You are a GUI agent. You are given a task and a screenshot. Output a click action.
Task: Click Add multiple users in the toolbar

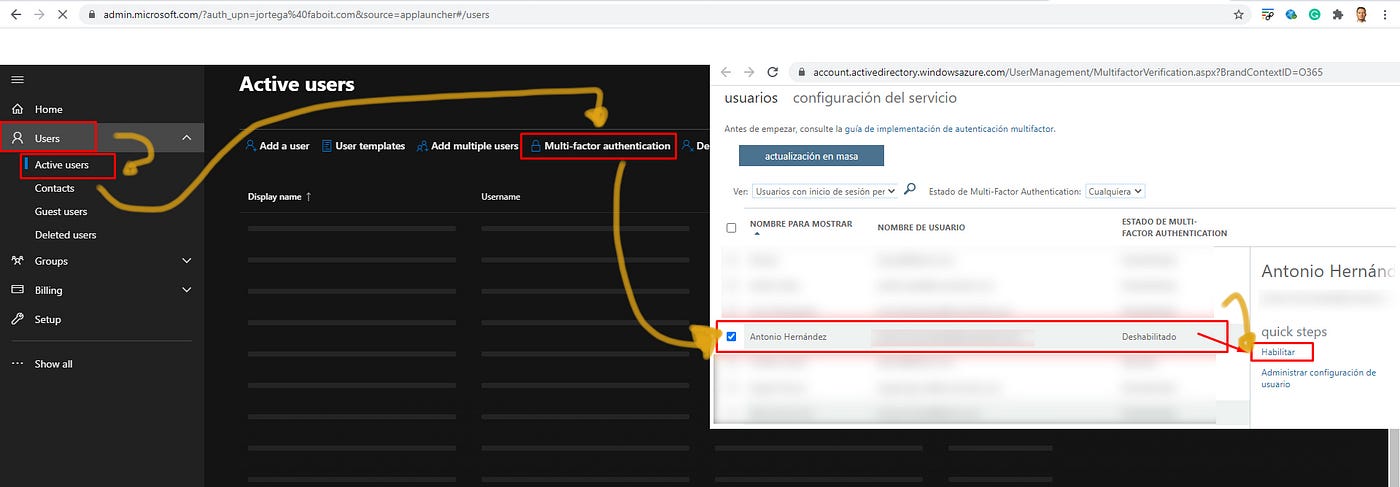(467, 146)
